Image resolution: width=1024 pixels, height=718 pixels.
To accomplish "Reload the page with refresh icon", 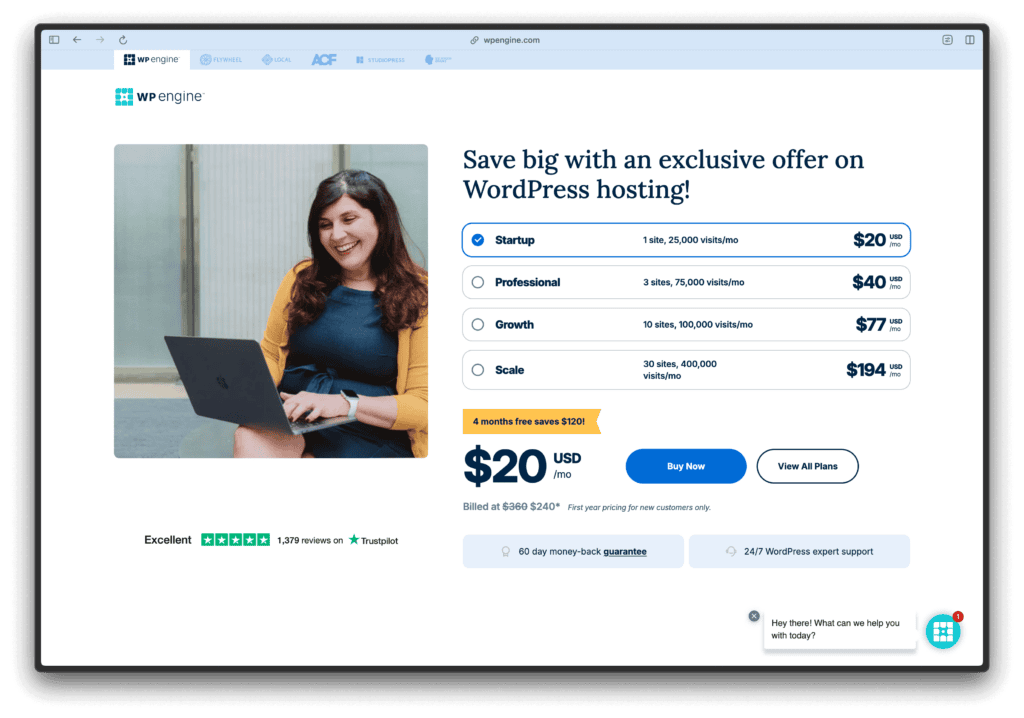I will [123, 40].
